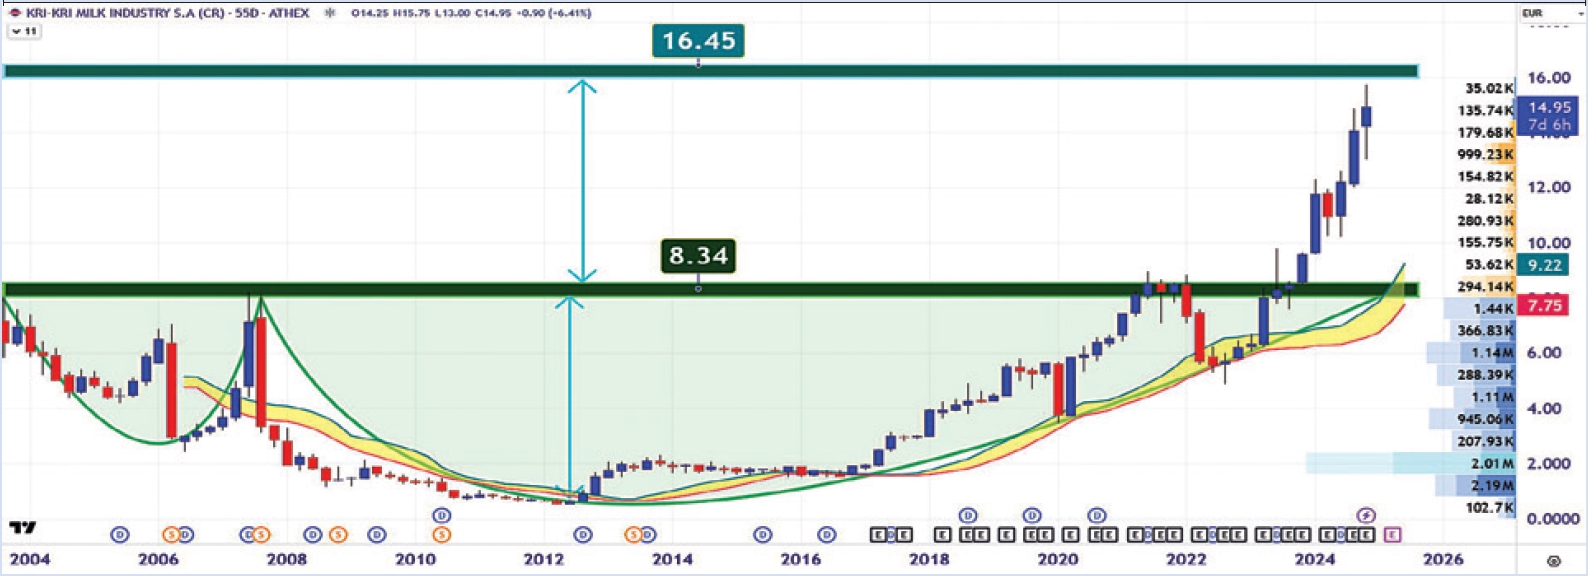
Task: Click the upper dividend marker after 2010
Action: 441,515
